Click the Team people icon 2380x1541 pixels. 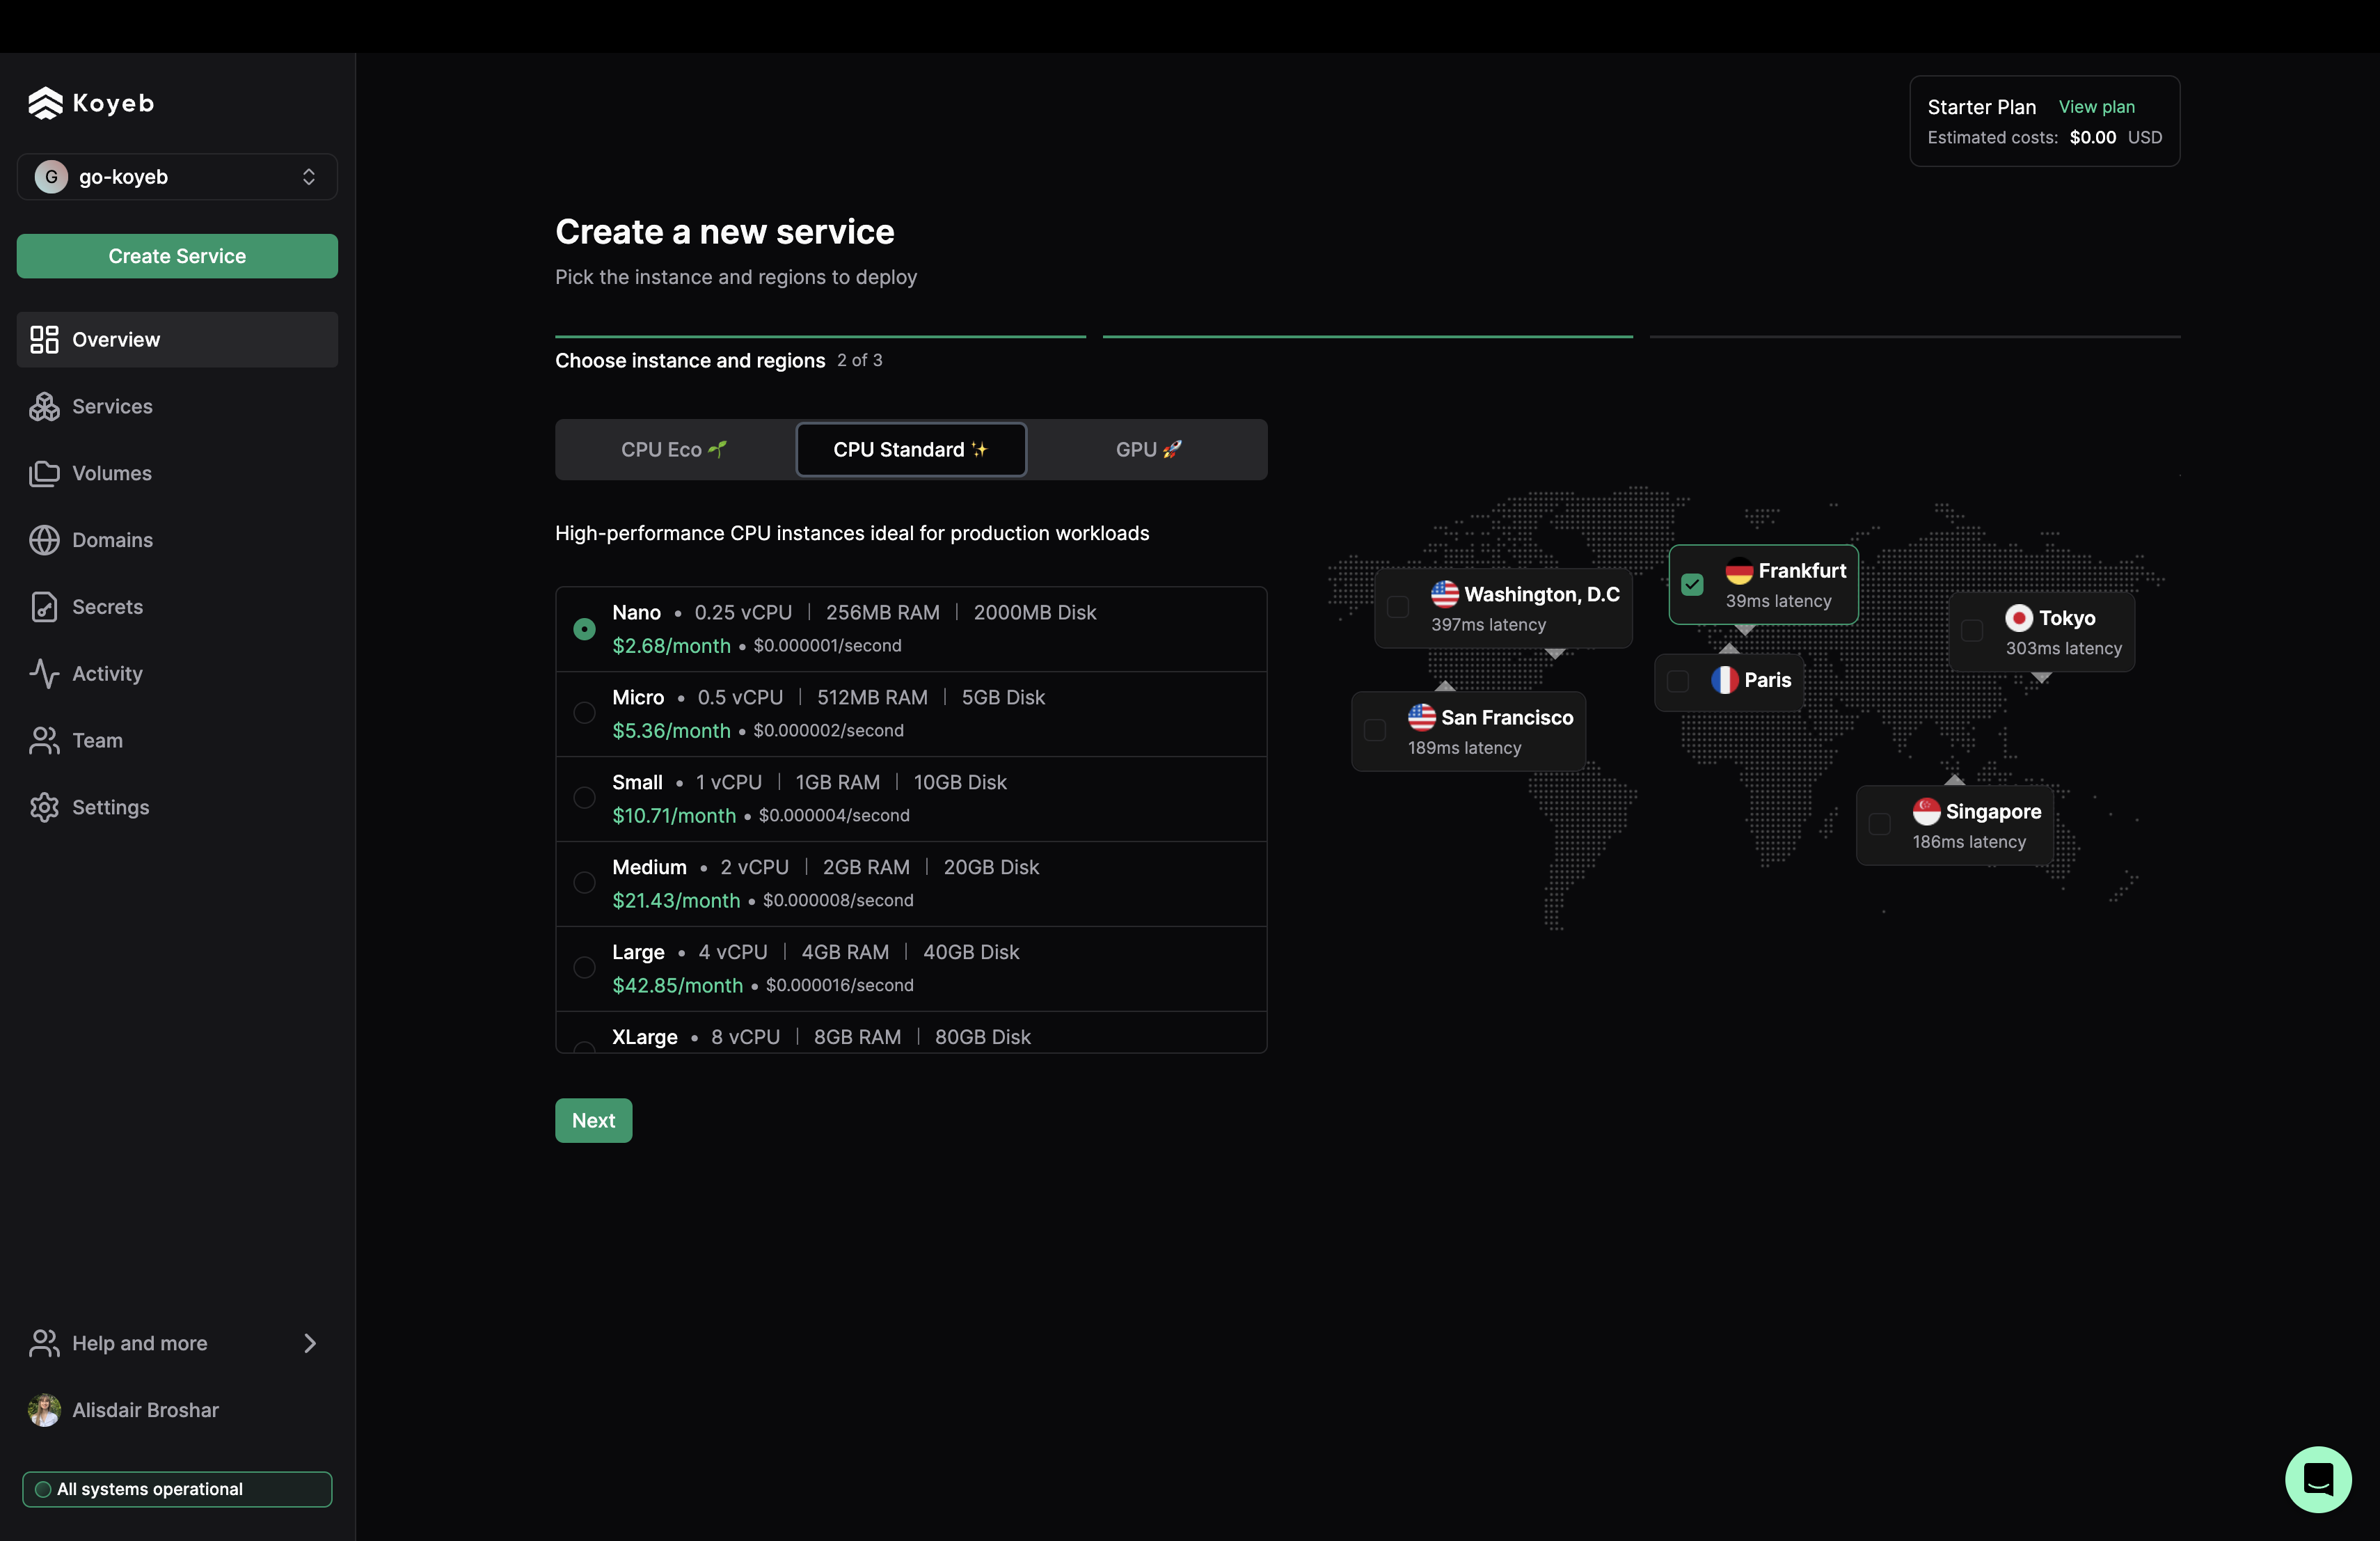pos(44,741)
